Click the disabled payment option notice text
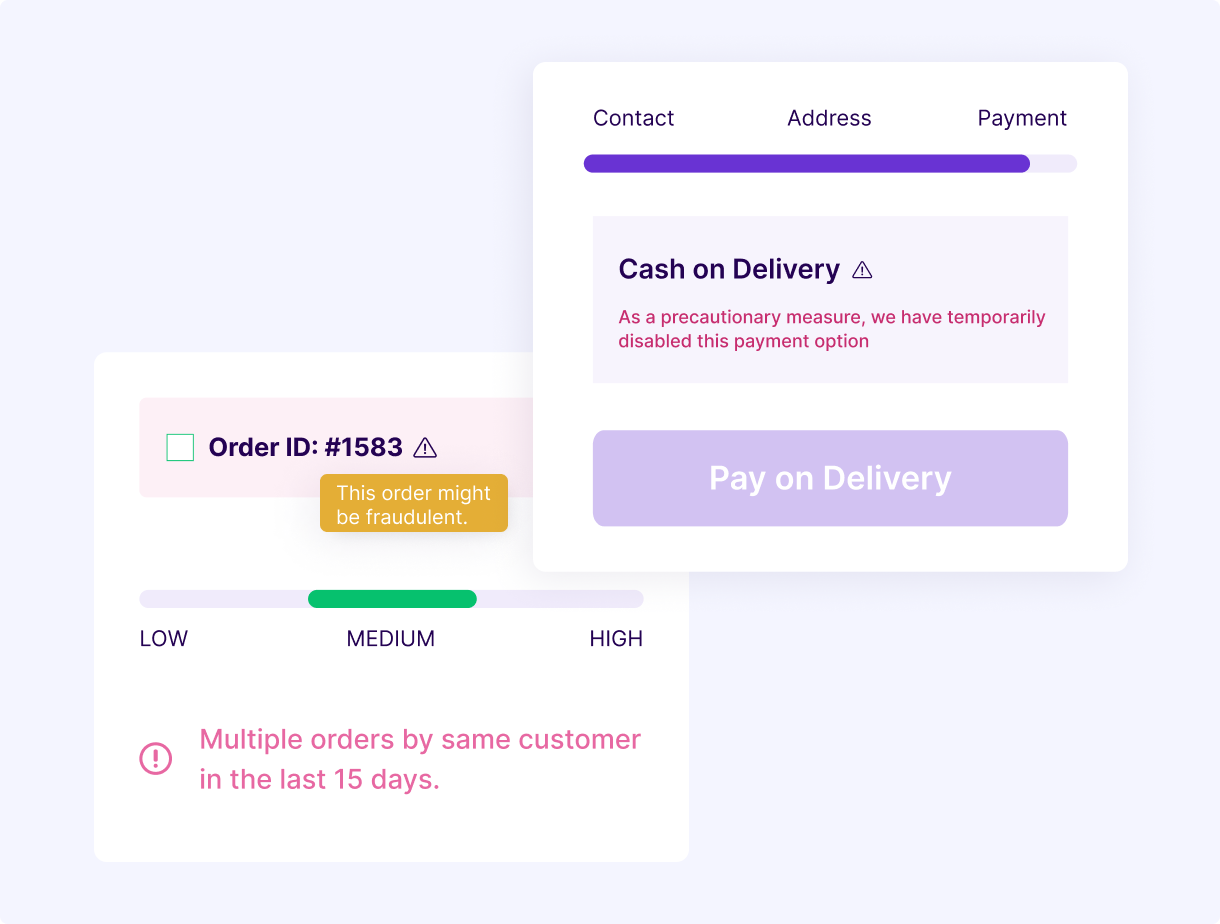 pos(831,329)
